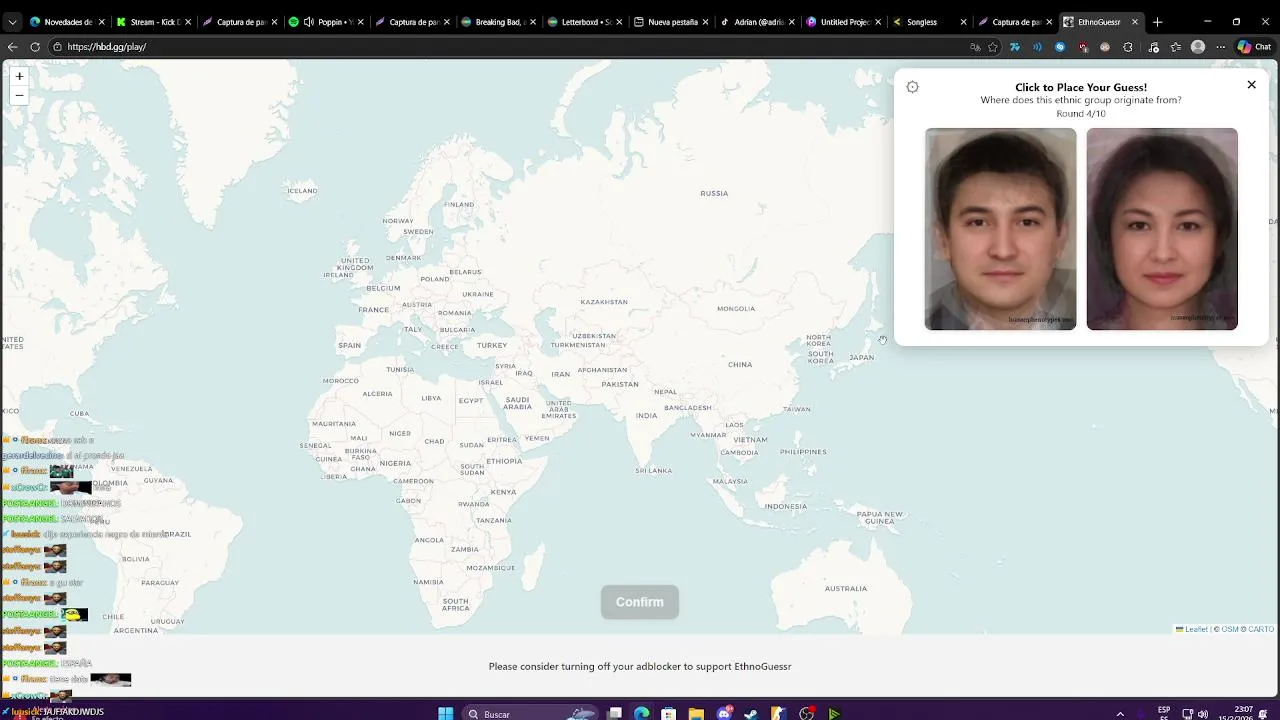This screenshot has height=720, width=1280.
Task: Mute audio icon on Poppin tab
Action: point(309,22)
